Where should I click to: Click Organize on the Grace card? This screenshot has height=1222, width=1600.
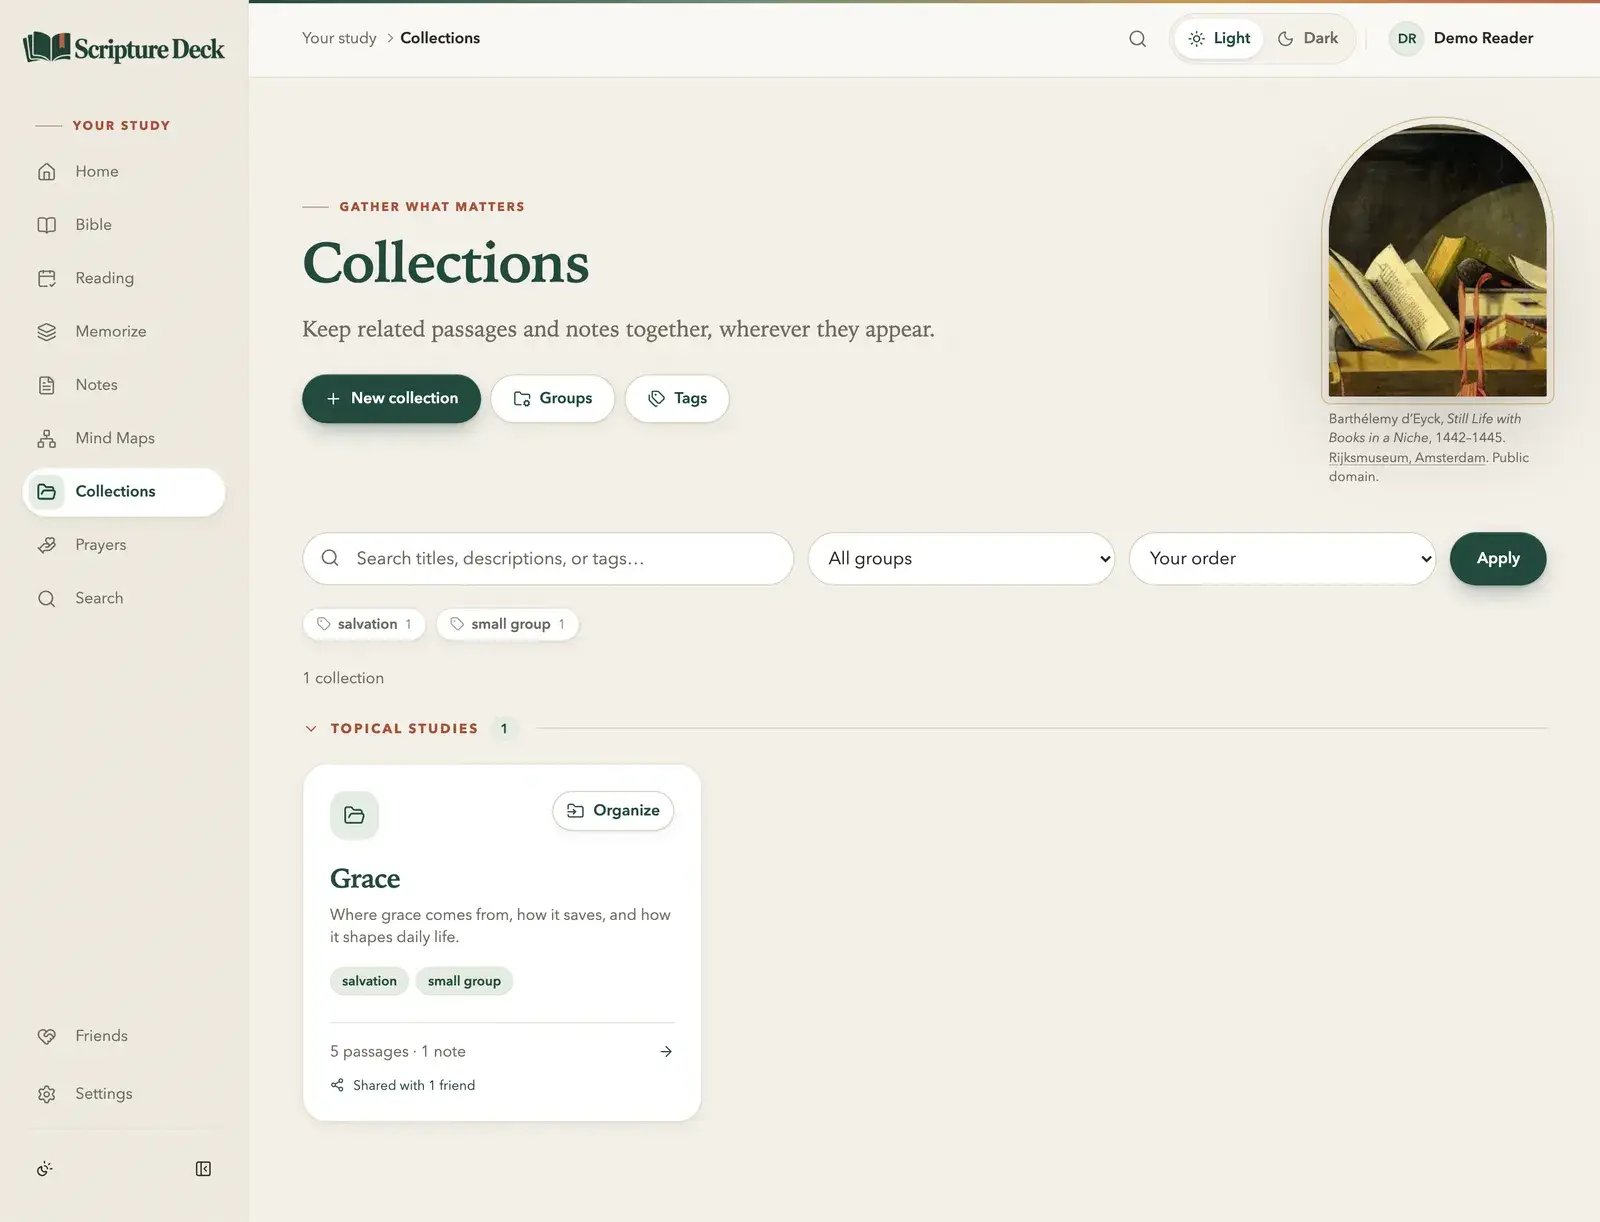click(613, 811)
